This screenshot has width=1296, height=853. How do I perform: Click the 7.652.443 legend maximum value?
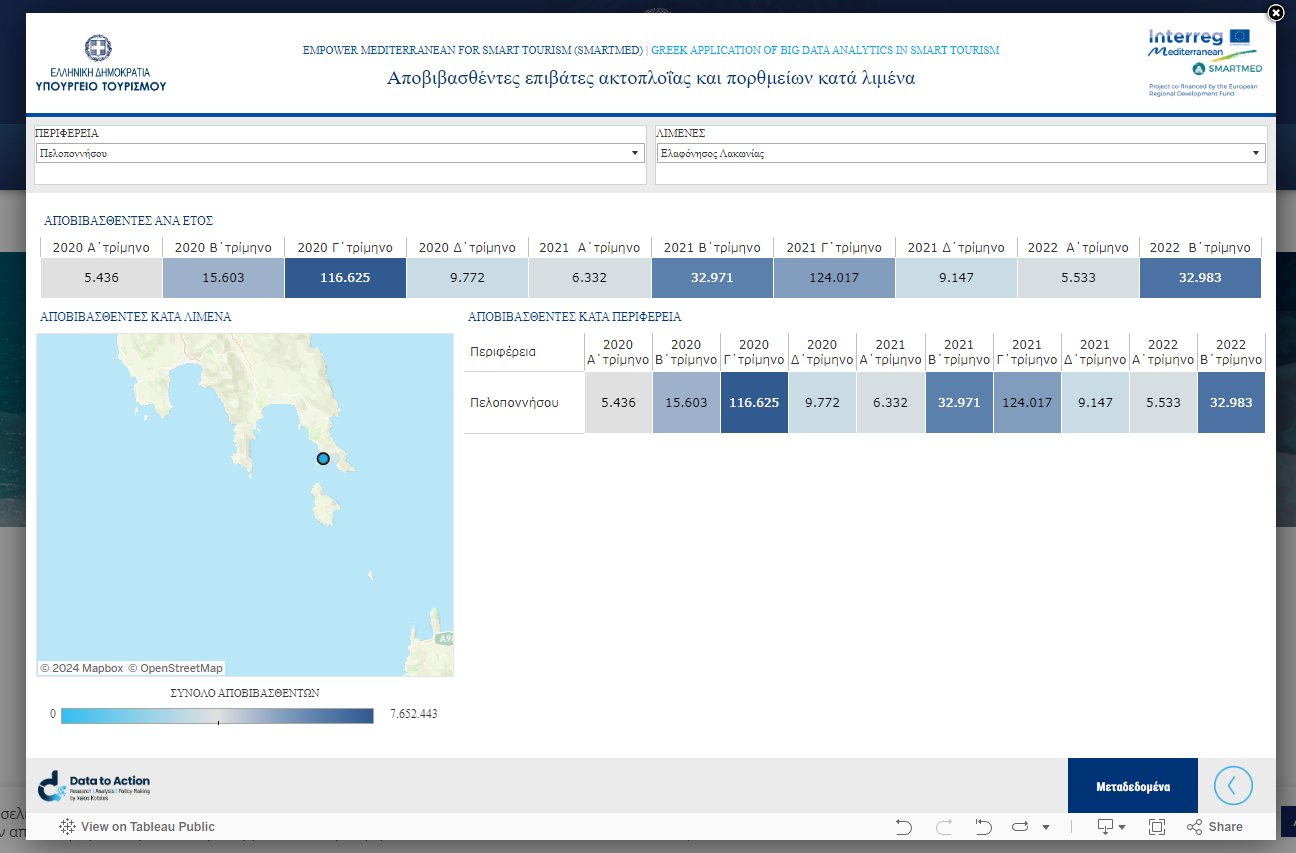pos(413,714)
